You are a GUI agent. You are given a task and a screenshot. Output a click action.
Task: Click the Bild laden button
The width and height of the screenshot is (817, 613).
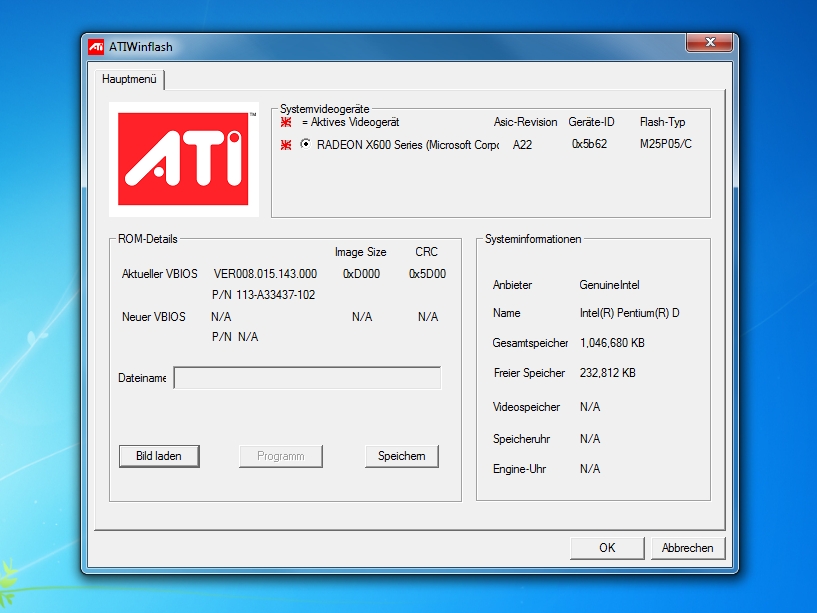(159, 456)
